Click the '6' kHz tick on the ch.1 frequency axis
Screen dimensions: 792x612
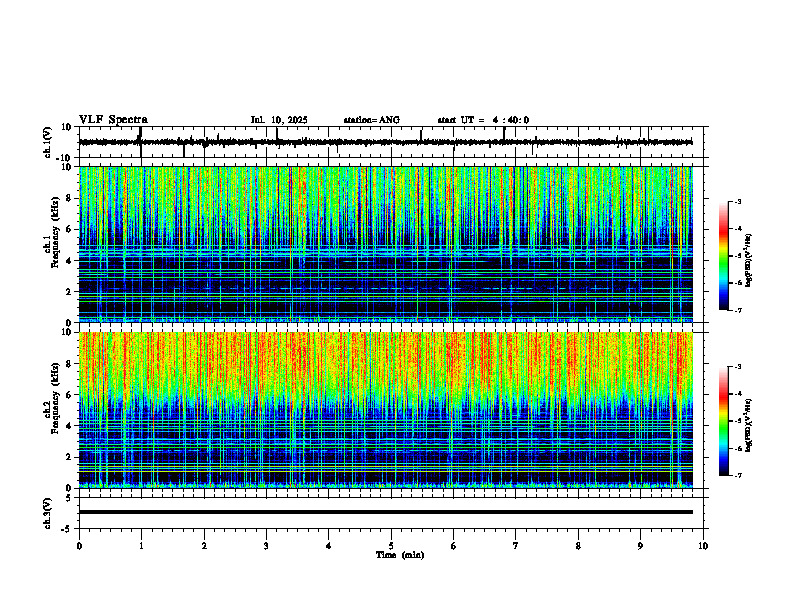tap(70, 229)
